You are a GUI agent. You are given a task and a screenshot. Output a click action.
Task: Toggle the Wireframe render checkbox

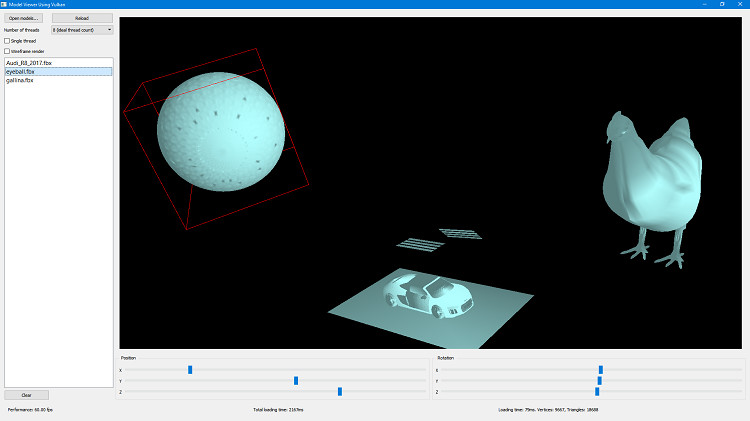(8, 51)
